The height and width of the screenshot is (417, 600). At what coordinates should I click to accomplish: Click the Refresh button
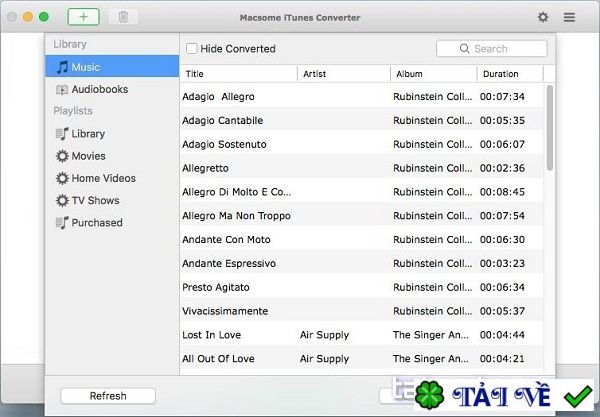coord(108,396)
